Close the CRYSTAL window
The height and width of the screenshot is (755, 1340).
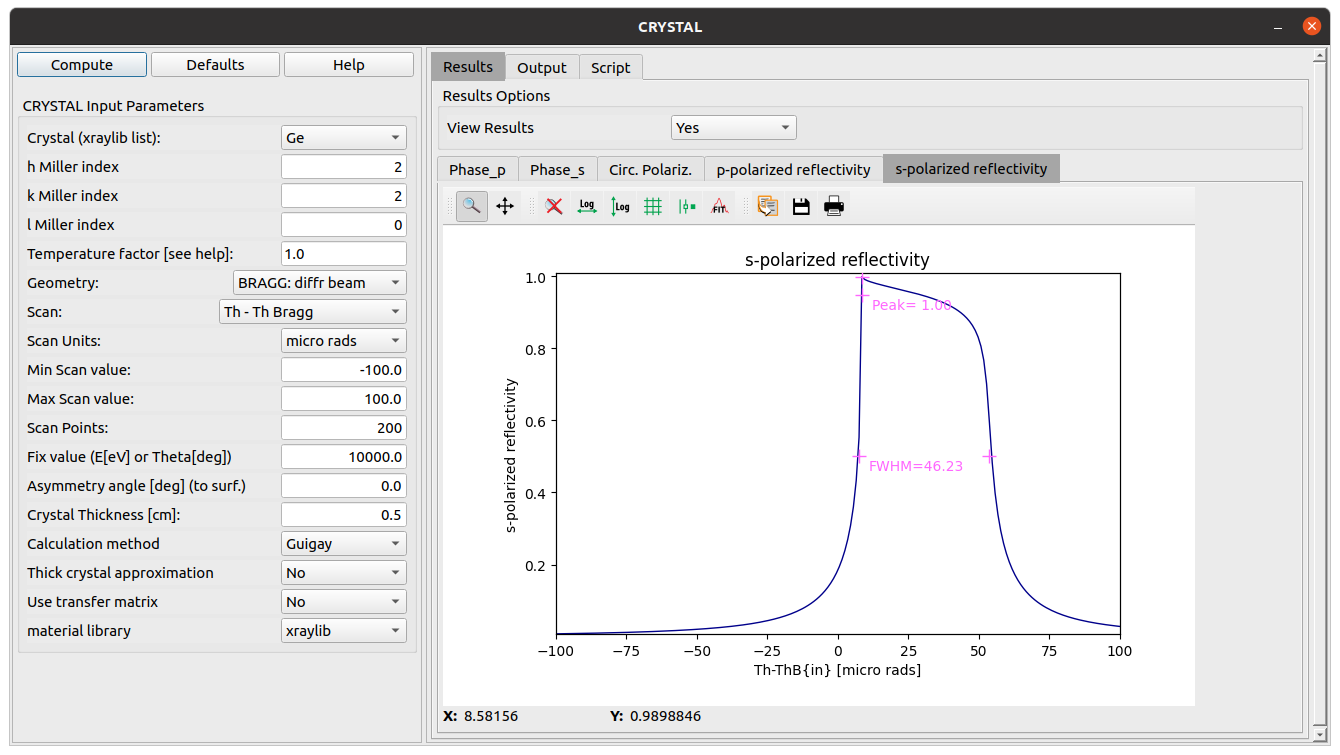pyautogui.click(x=1312, y=27)
